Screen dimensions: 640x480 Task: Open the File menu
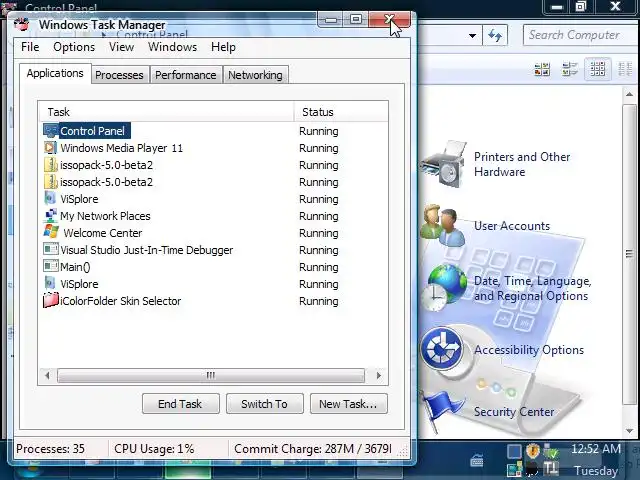click(30, 47)
